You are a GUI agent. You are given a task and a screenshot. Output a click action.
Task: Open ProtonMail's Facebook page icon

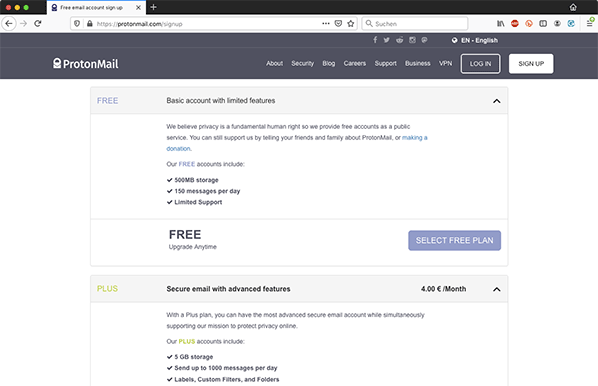pos(375,40)
